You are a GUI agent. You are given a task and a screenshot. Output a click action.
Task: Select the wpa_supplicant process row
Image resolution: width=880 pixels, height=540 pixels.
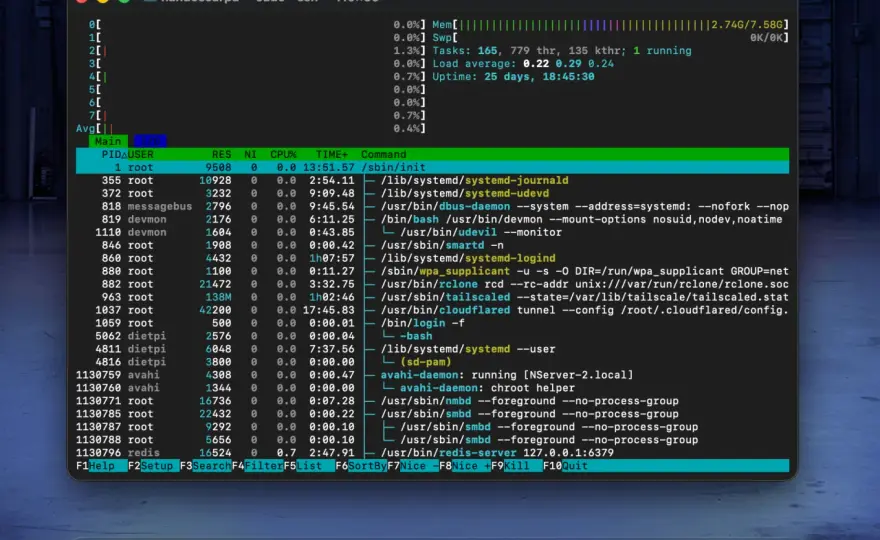click(432, 271)
